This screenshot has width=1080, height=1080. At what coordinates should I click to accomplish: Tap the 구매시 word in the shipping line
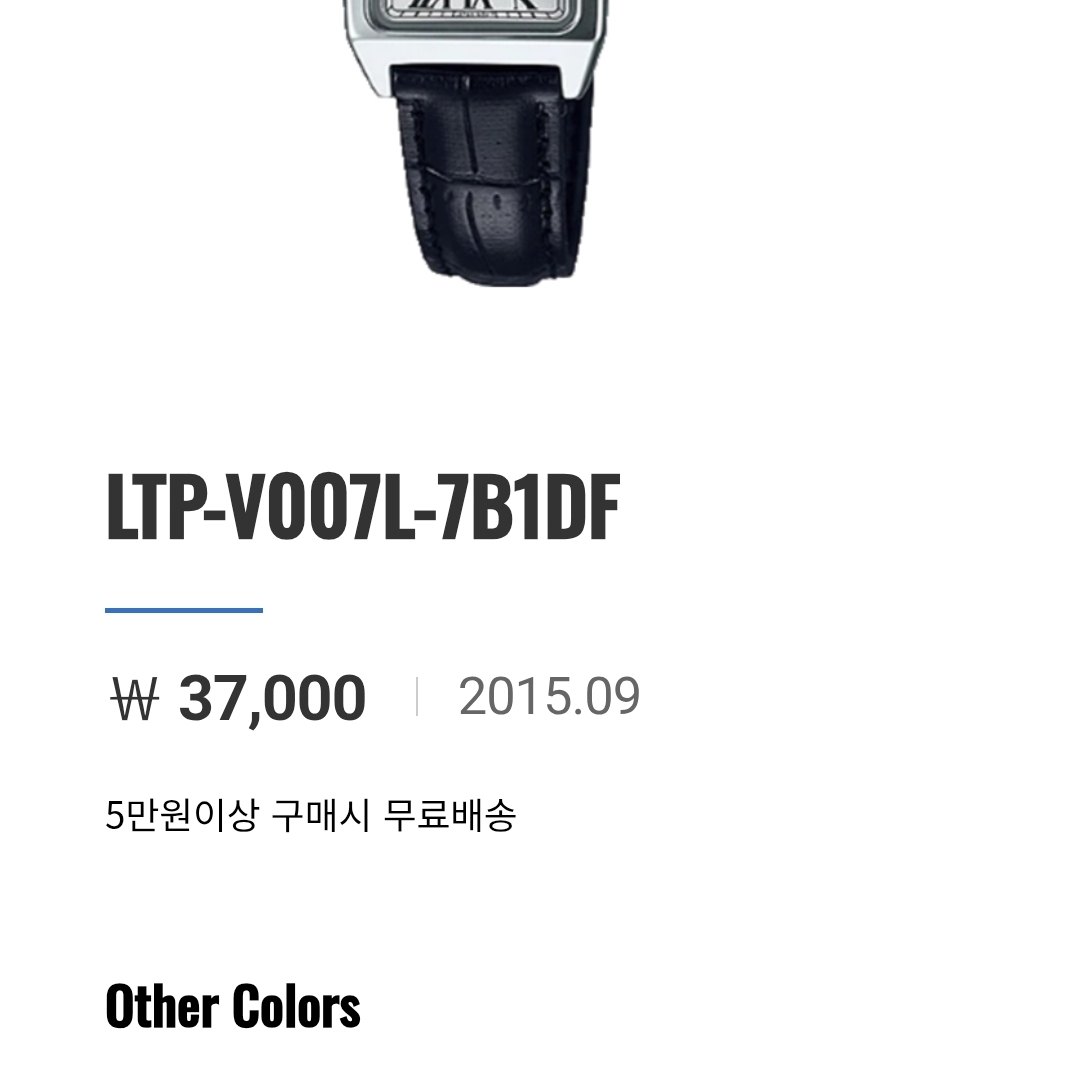click(321, 815)
